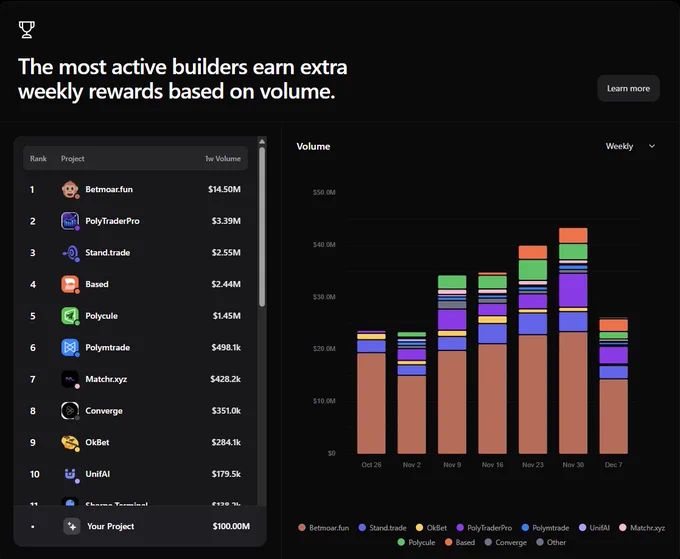The image size is (680, 559).
Task: Open the Weekly period dropdown
Action: tap(630, 147)
